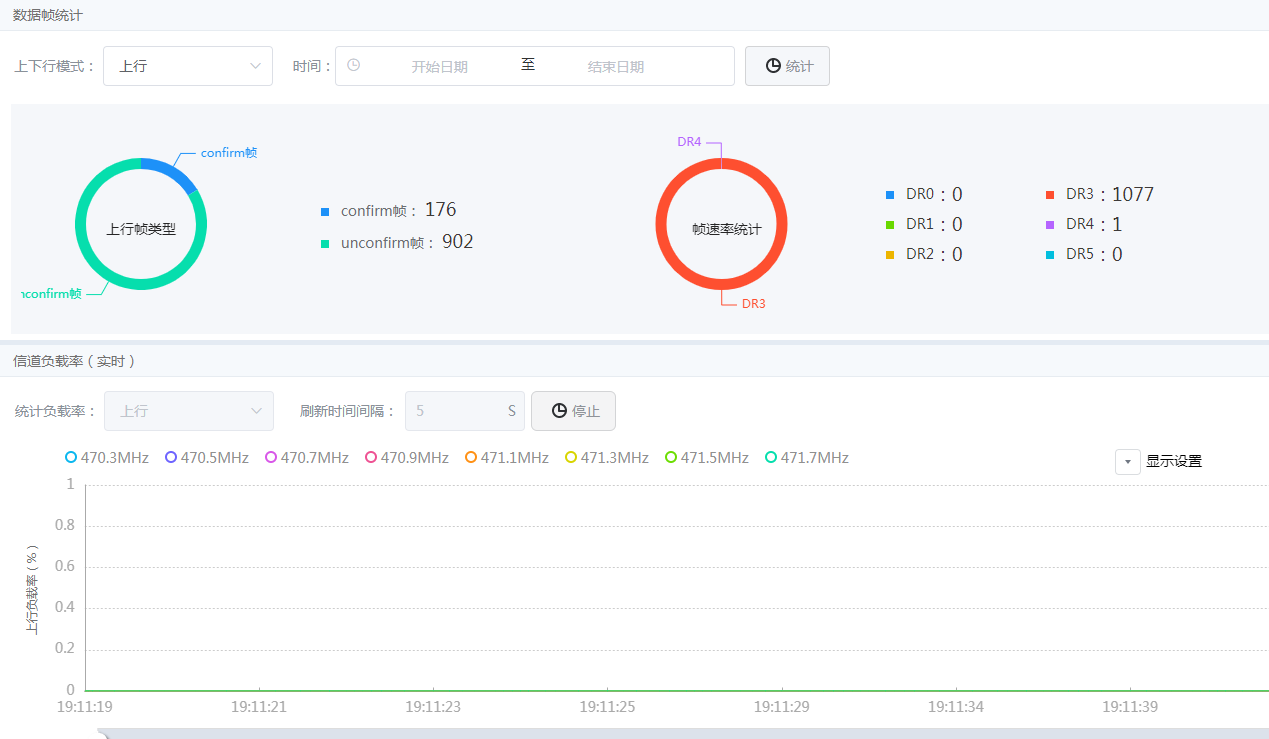Click the 数据帧统计 section header
The height and width of the screenshot is (739, 1269).
point(47,14)
